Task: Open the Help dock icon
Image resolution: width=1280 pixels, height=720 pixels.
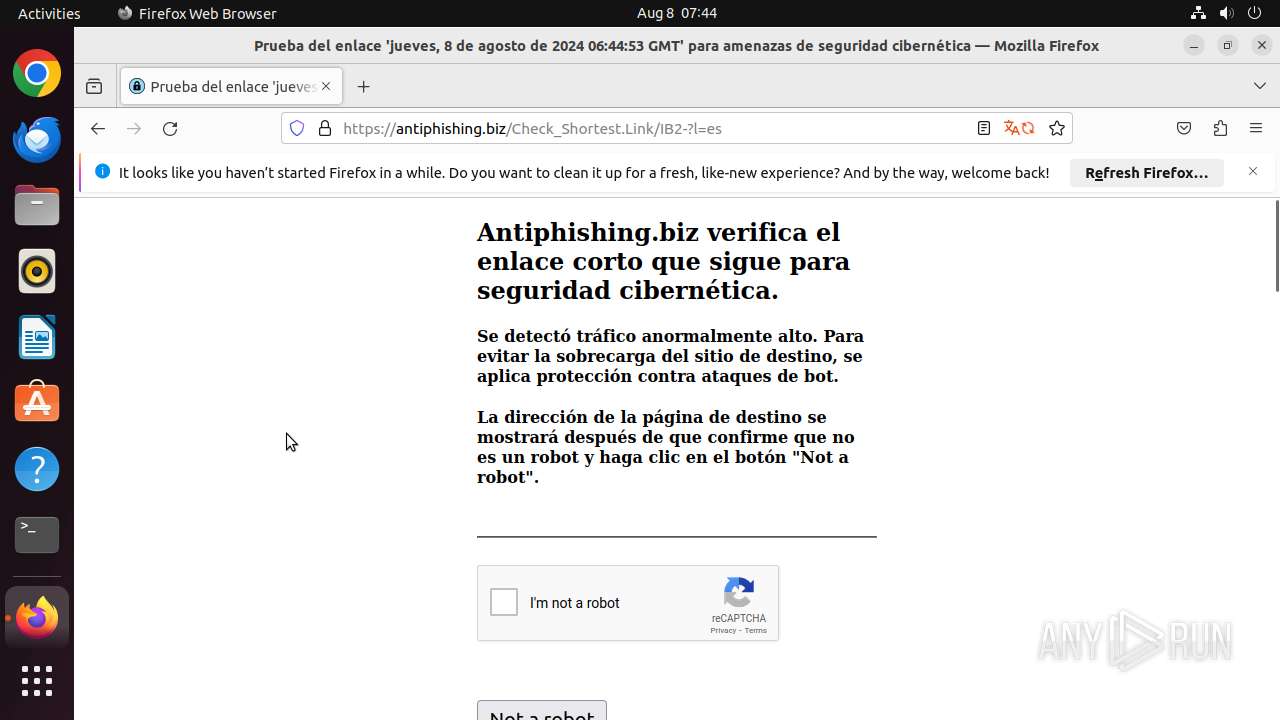Action: 37,469
